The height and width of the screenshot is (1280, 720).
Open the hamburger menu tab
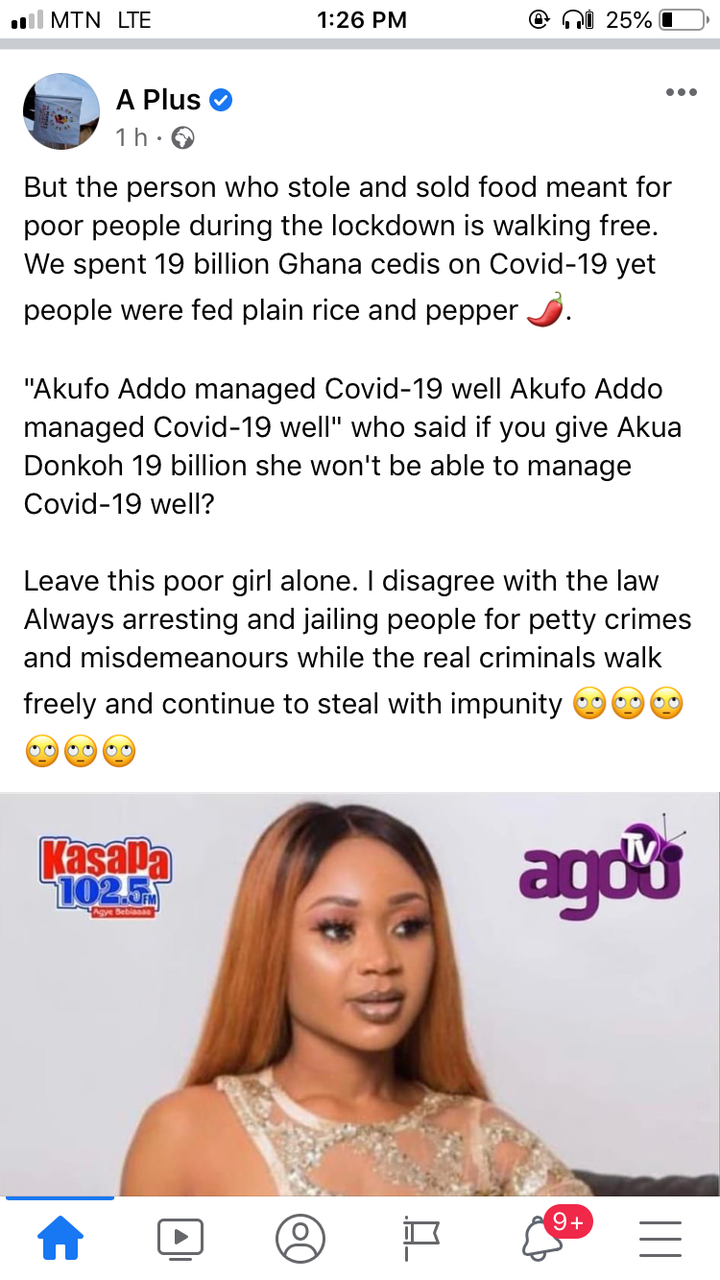coord(660,1239)
